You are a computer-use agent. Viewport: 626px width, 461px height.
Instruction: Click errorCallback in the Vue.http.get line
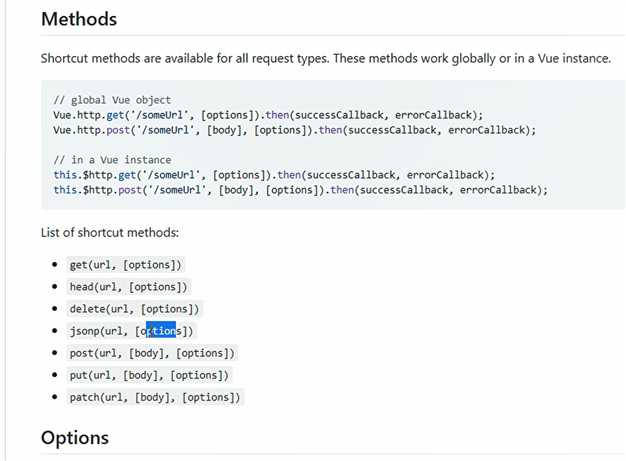434,115
